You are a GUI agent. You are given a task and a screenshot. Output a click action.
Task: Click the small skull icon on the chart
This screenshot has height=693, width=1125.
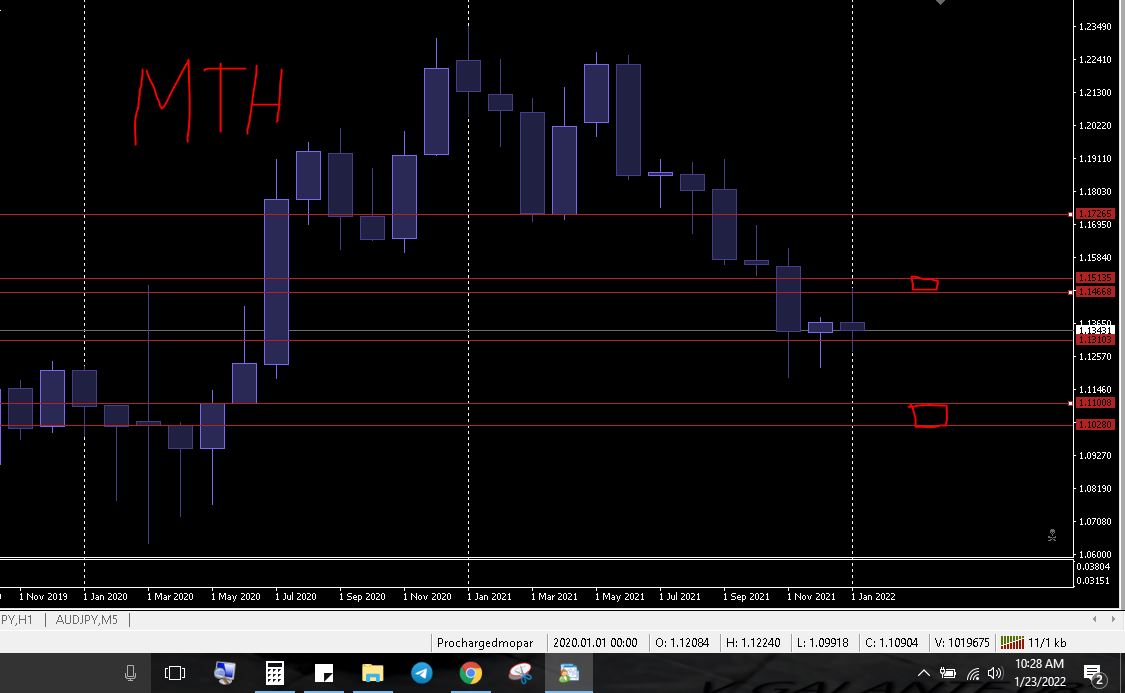(1052, 535)
